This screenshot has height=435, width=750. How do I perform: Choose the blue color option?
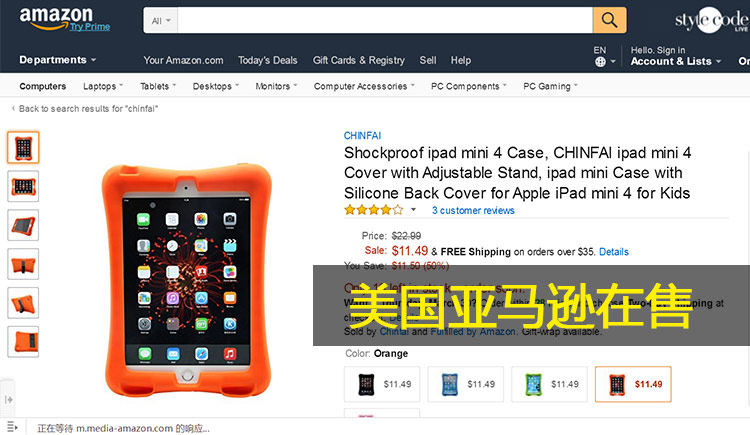point(465,384)
